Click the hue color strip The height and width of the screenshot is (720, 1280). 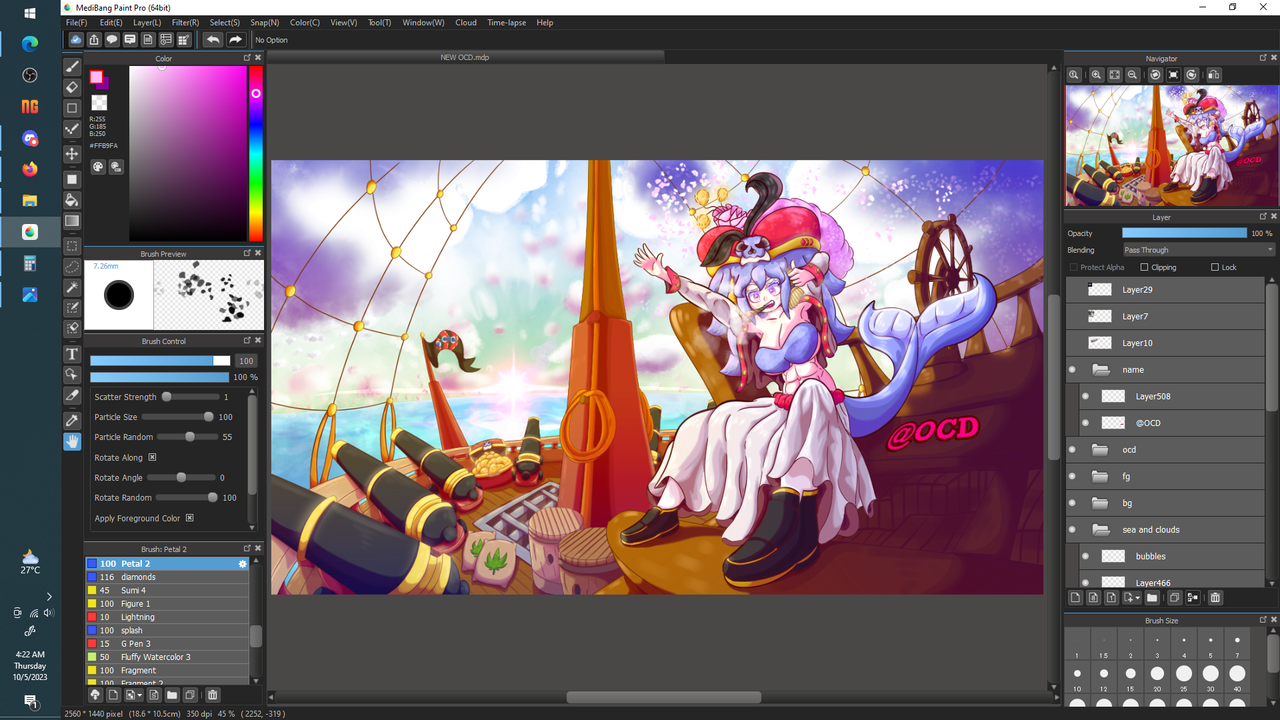tap(256, 153)
